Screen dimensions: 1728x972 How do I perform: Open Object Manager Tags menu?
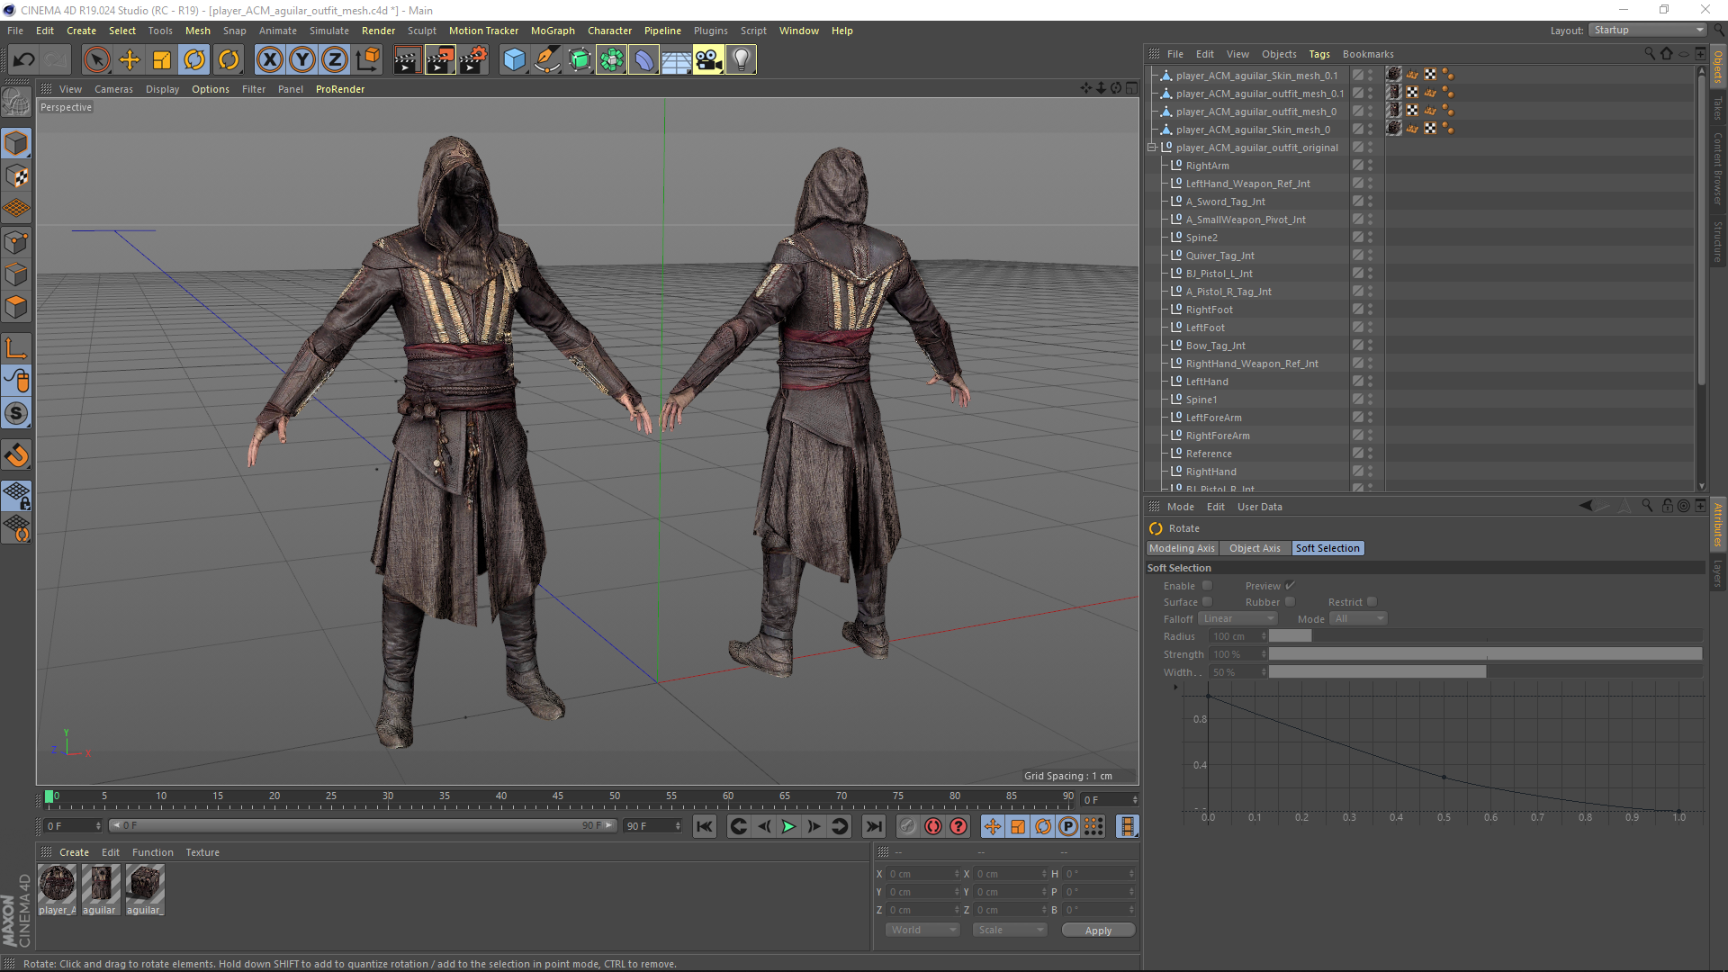[1320, 54]
